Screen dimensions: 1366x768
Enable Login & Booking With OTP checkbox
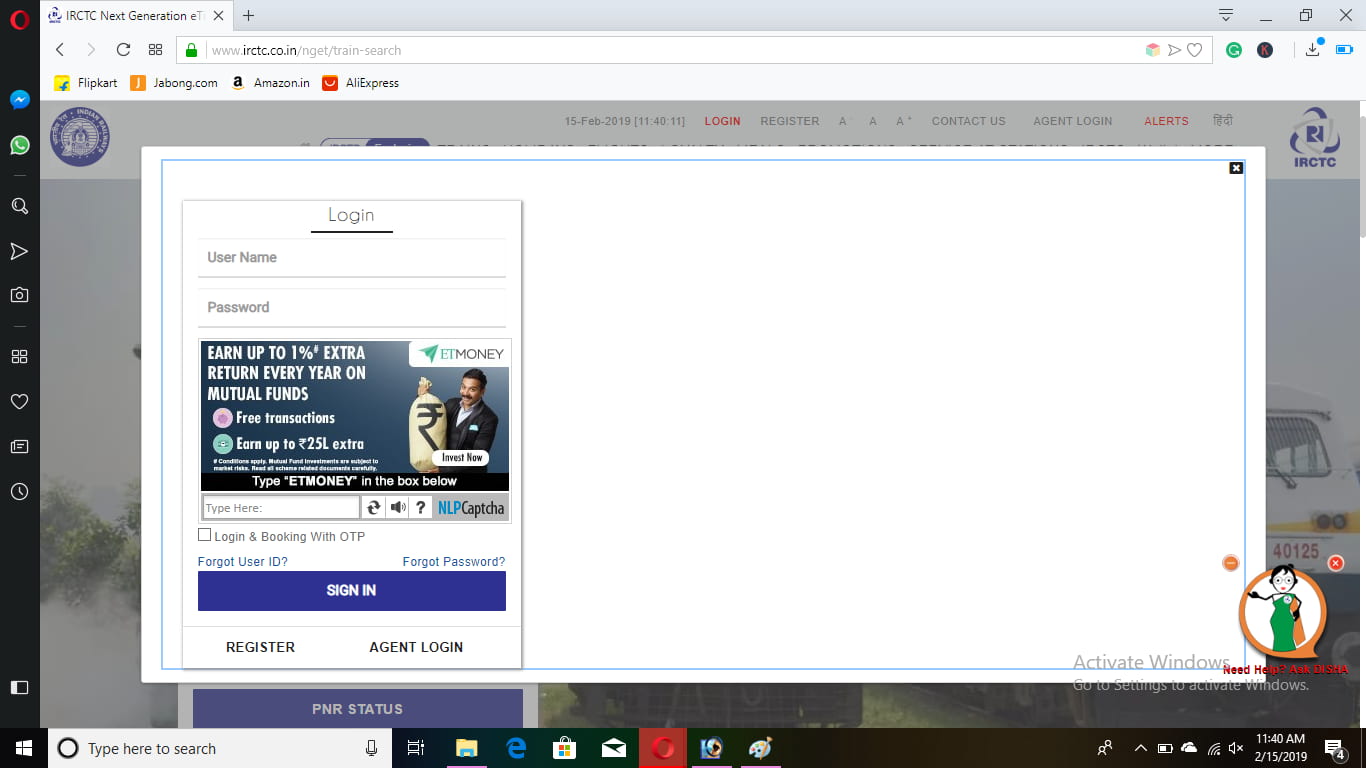pyautogui.click(x=205, y=535)
